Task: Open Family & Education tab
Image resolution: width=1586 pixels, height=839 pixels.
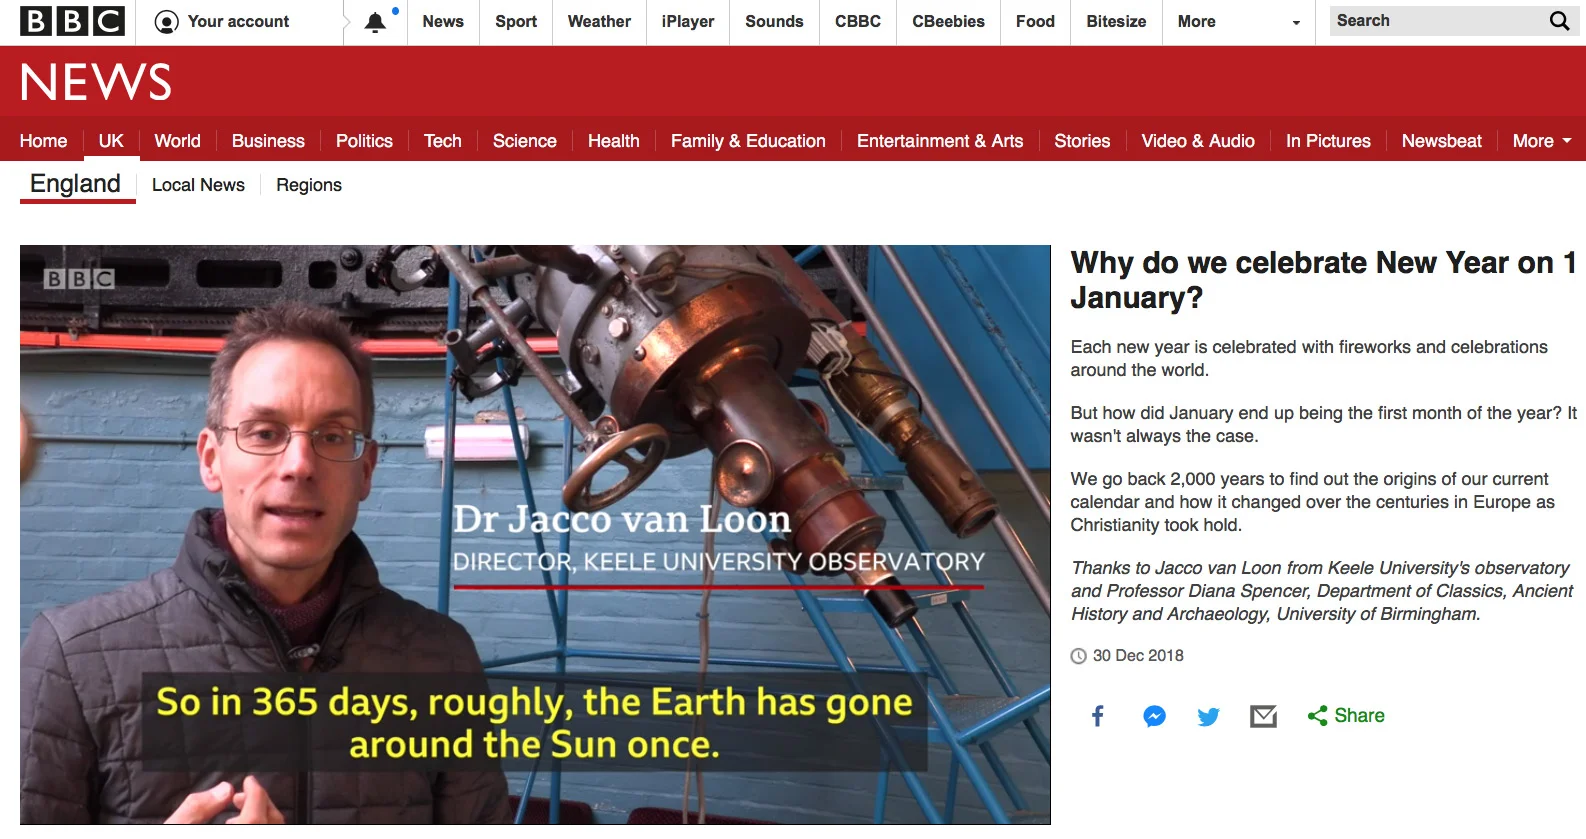Action: pyautogui.click(x=748, y=141)
